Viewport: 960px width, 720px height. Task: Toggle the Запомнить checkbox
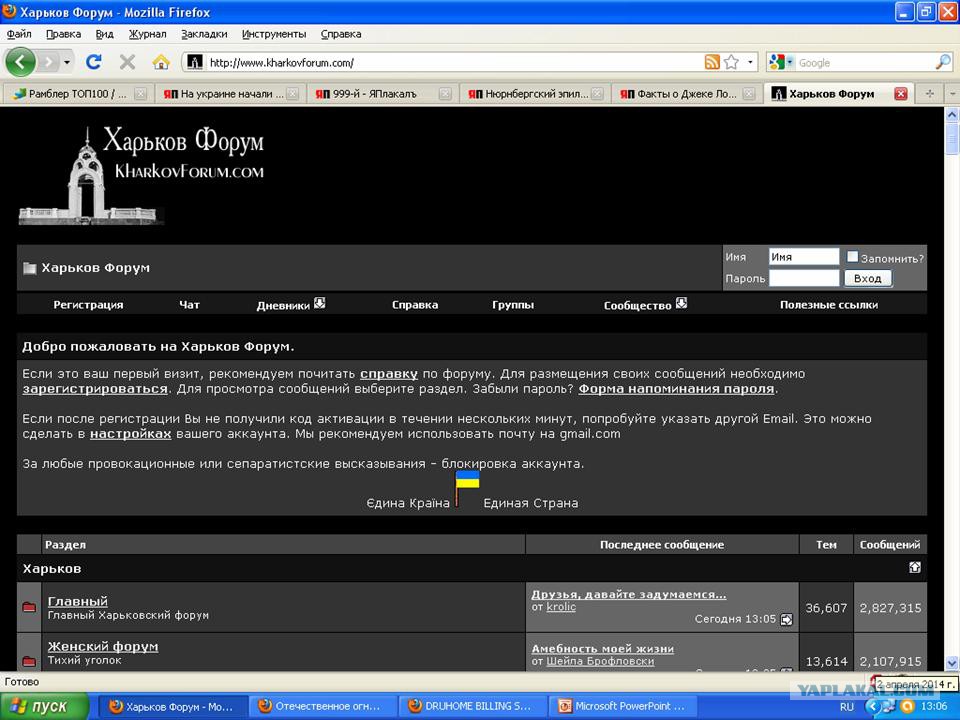coord(852,257)
